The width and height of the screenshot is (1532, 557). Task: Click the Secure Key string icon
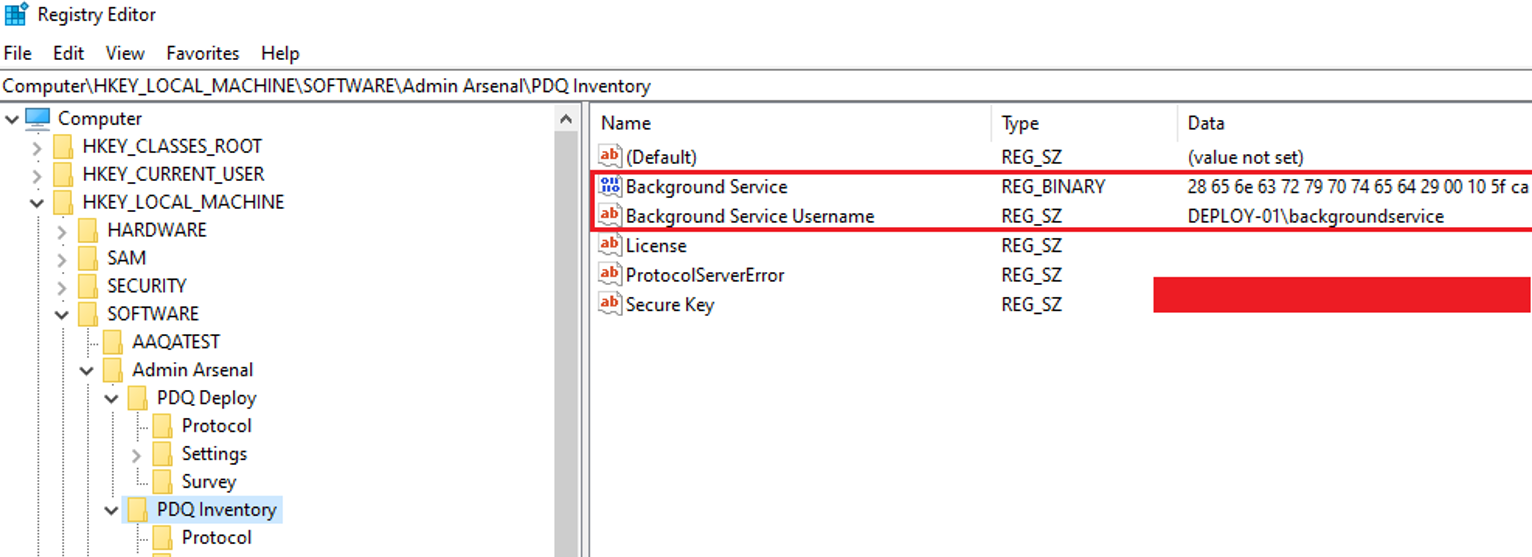[610, 303]
